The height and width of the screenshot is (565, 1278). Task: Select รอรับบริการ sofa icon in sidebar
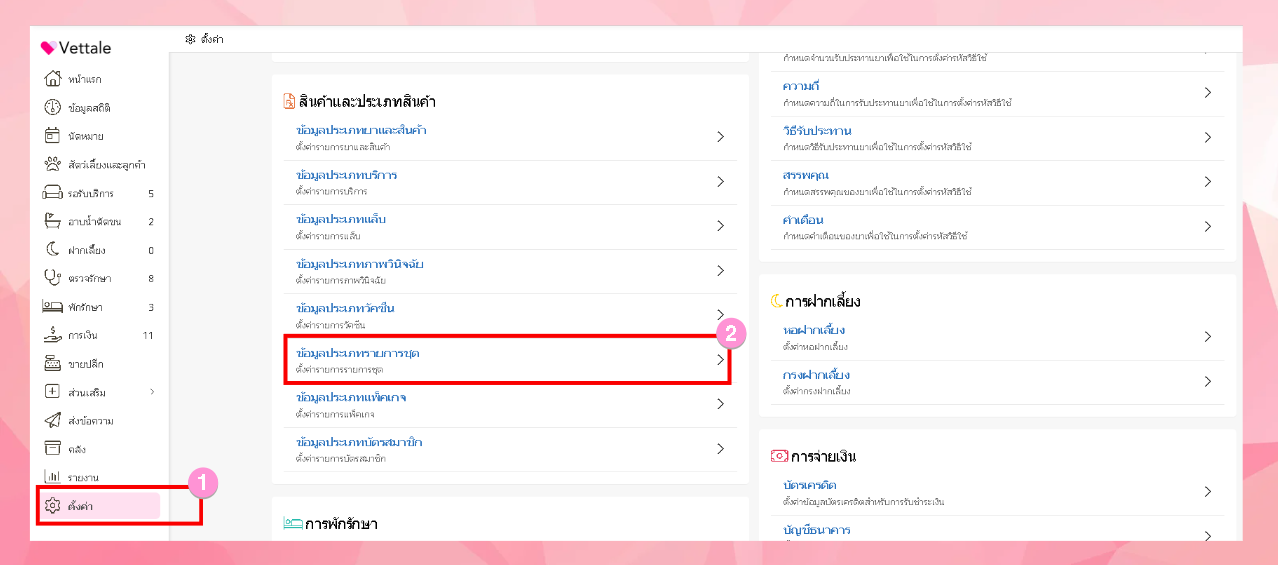tap(53, 193)
